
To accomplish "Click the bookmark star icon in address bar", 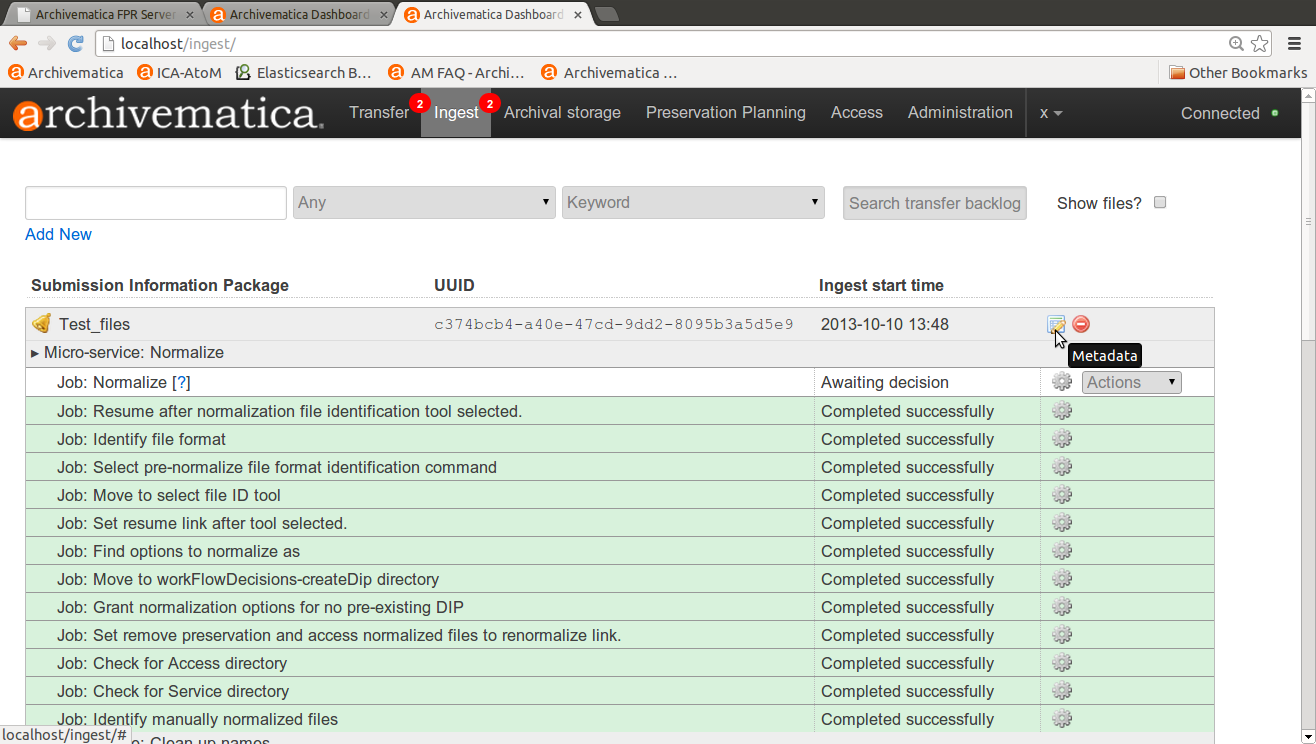I will click(1259, 44).
